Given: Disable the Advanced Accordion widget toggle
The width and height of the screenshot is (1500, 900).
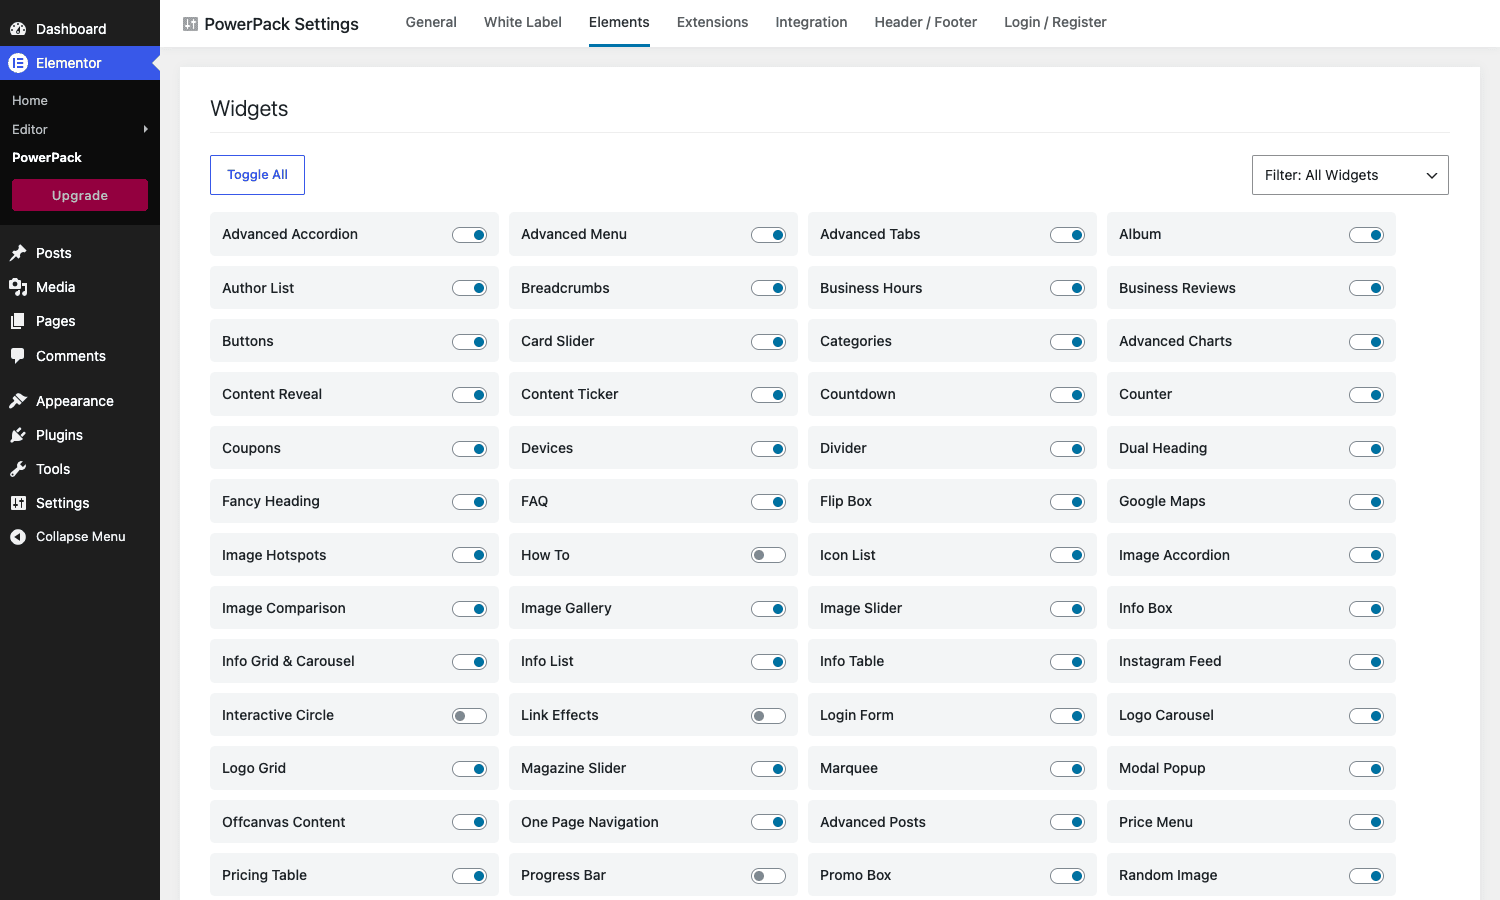Looking at the screenshot, I should coord(469,235).
